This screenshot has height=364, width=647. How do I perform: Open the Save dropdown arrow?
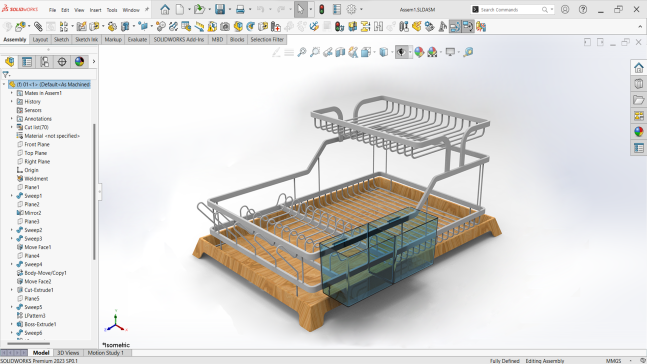point(230,9)
